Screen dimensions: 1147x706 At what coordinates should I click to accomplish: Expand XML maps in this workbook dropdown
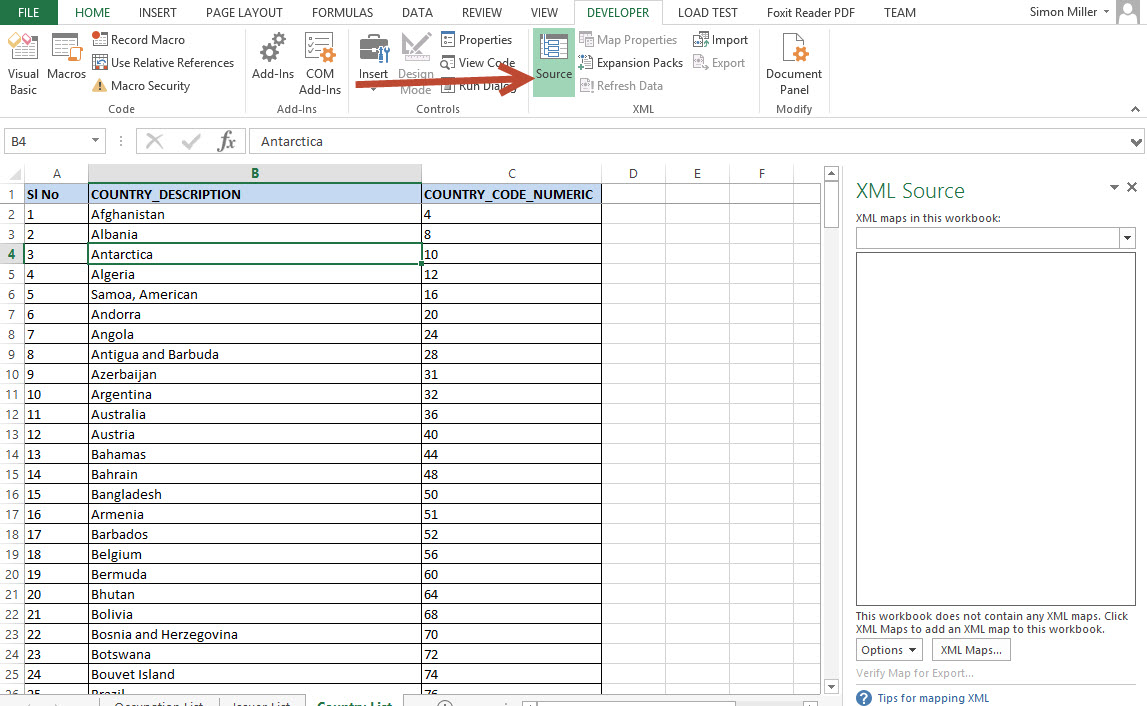(1127, 238)
